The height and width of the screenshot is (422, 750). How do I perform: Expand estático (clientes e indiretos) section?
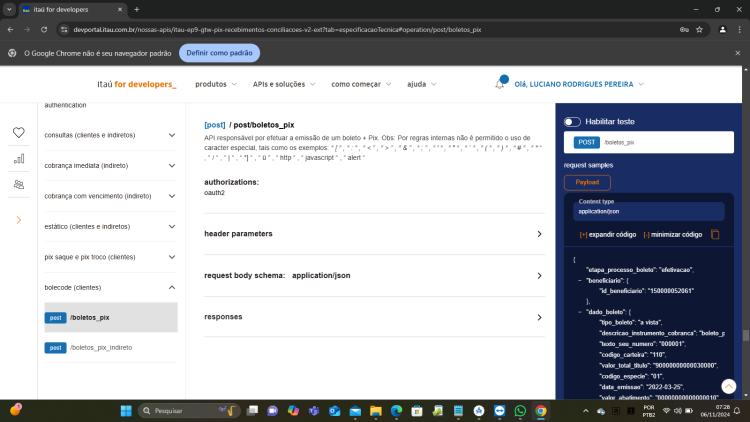(110, 227)
